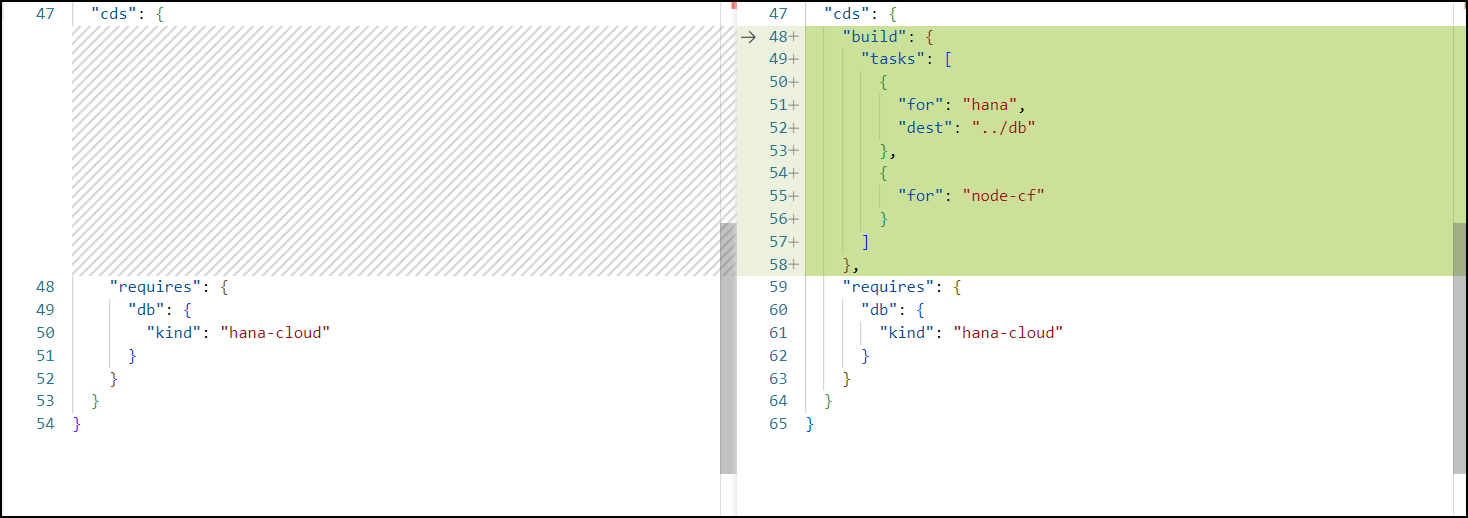
Task: Click added line number 53+ in right pane
Action: (783, 151)
